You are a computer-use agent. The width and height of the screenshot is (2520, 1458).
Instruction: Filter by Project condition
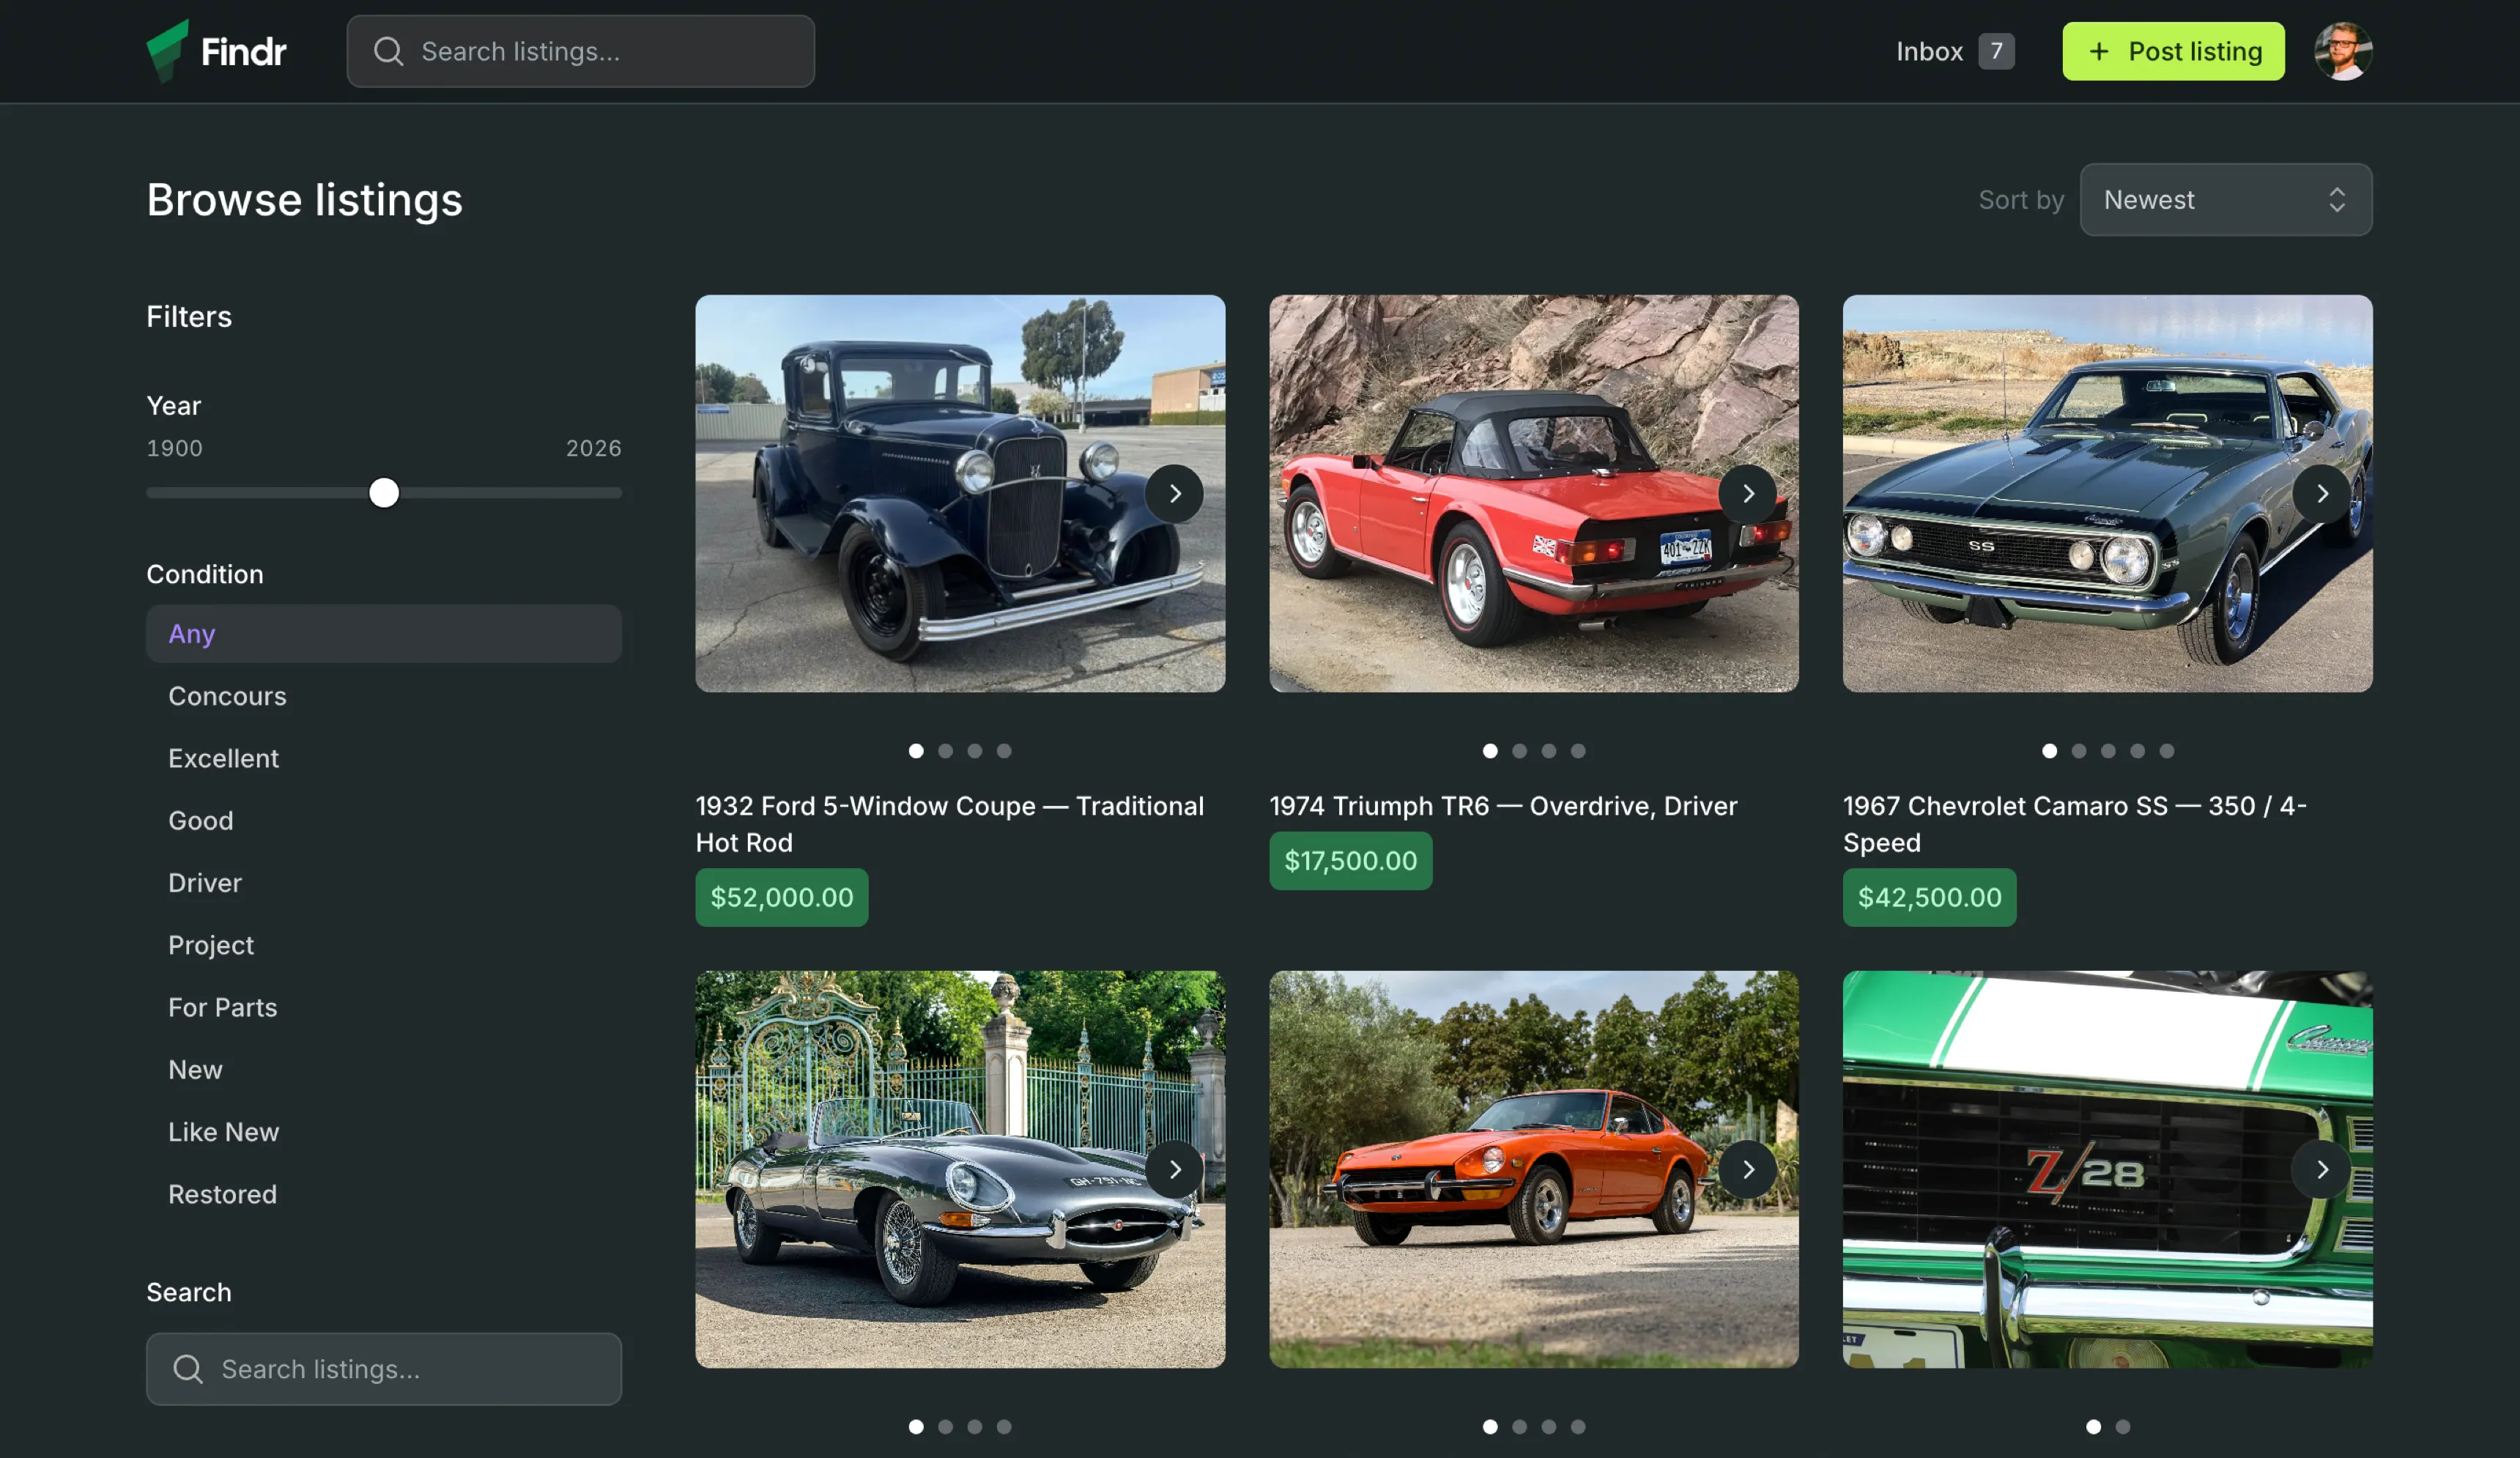(384, 945)
